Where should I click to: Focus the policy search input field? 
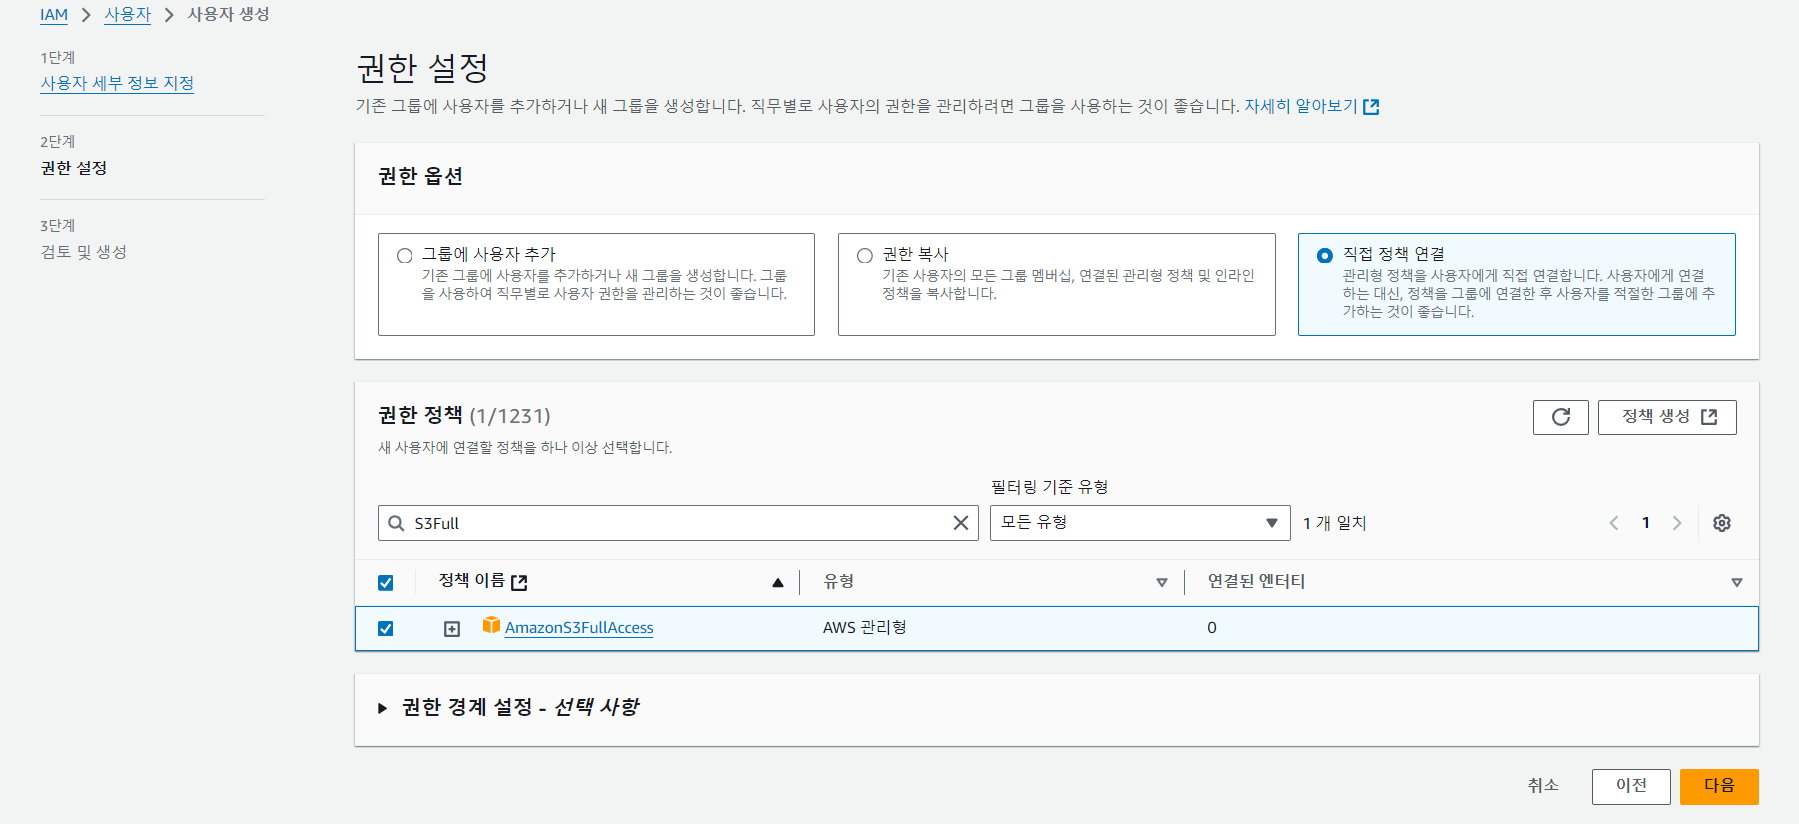(x=678, y=523)
